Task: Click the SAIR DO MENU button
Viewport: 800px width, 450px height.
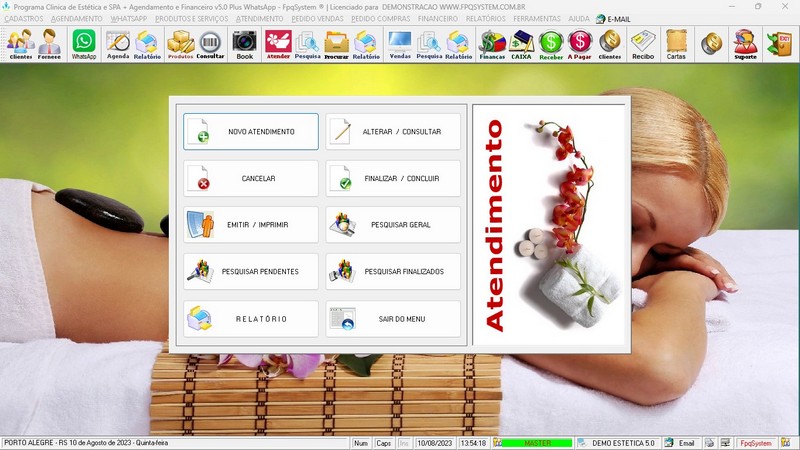Action: tap(393, 319)
